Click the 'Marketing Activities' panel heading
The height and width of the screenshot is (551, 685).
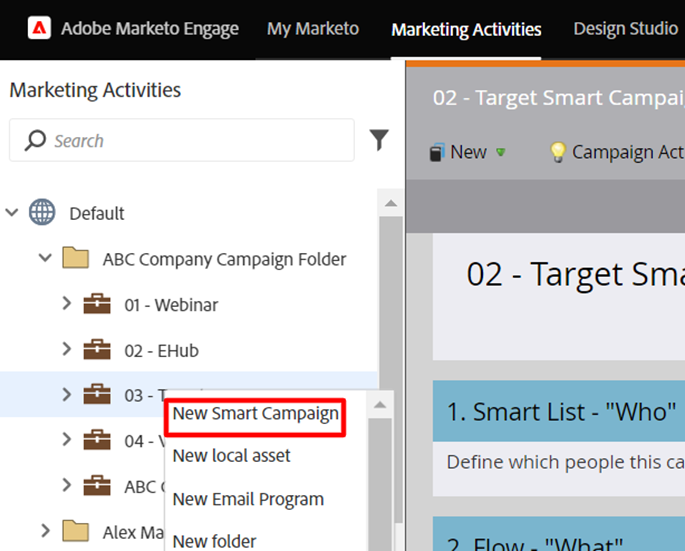pyautogui.click(x=95, y=90)
